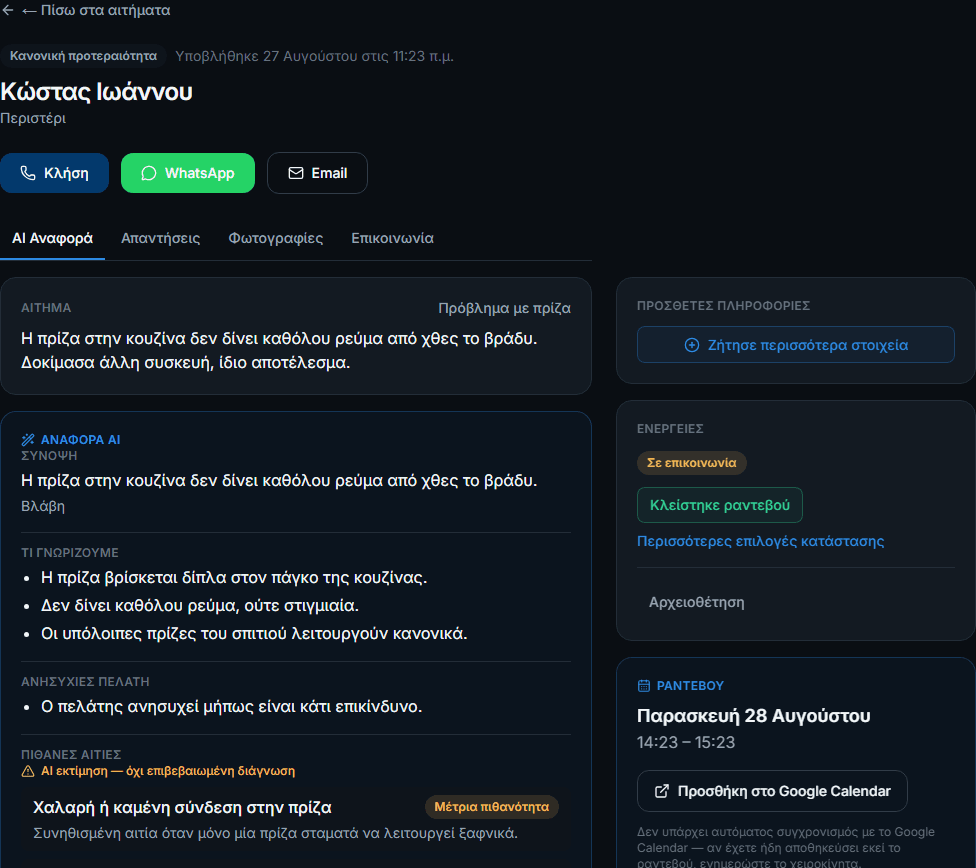Add appointment via Προσθήκη στο Google Calendar
The height and width of the screenshot is (868, 976).
(772, 791)
